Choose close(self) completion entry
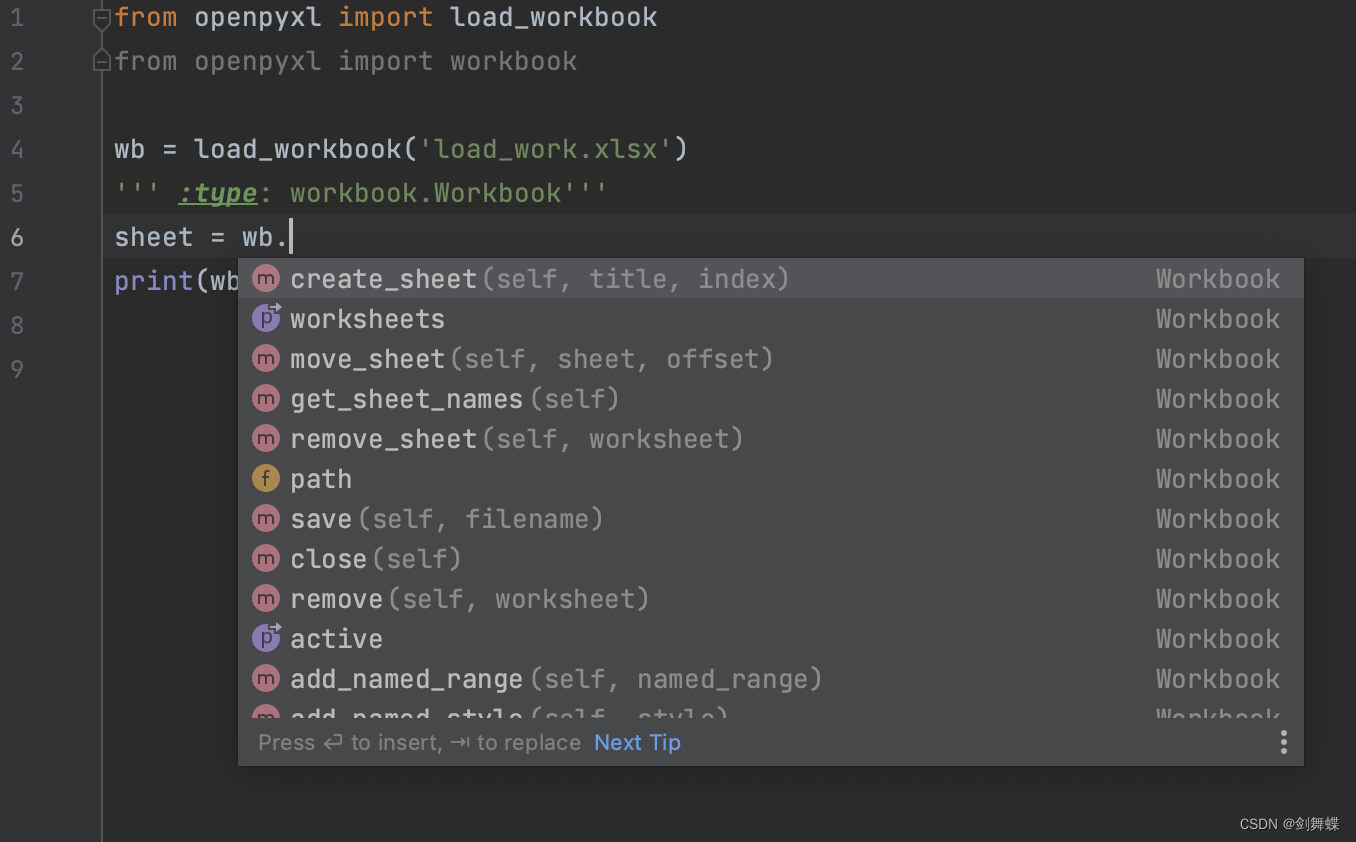Image resolution: width=1356 pixels, height=842 pixels. 770,558
